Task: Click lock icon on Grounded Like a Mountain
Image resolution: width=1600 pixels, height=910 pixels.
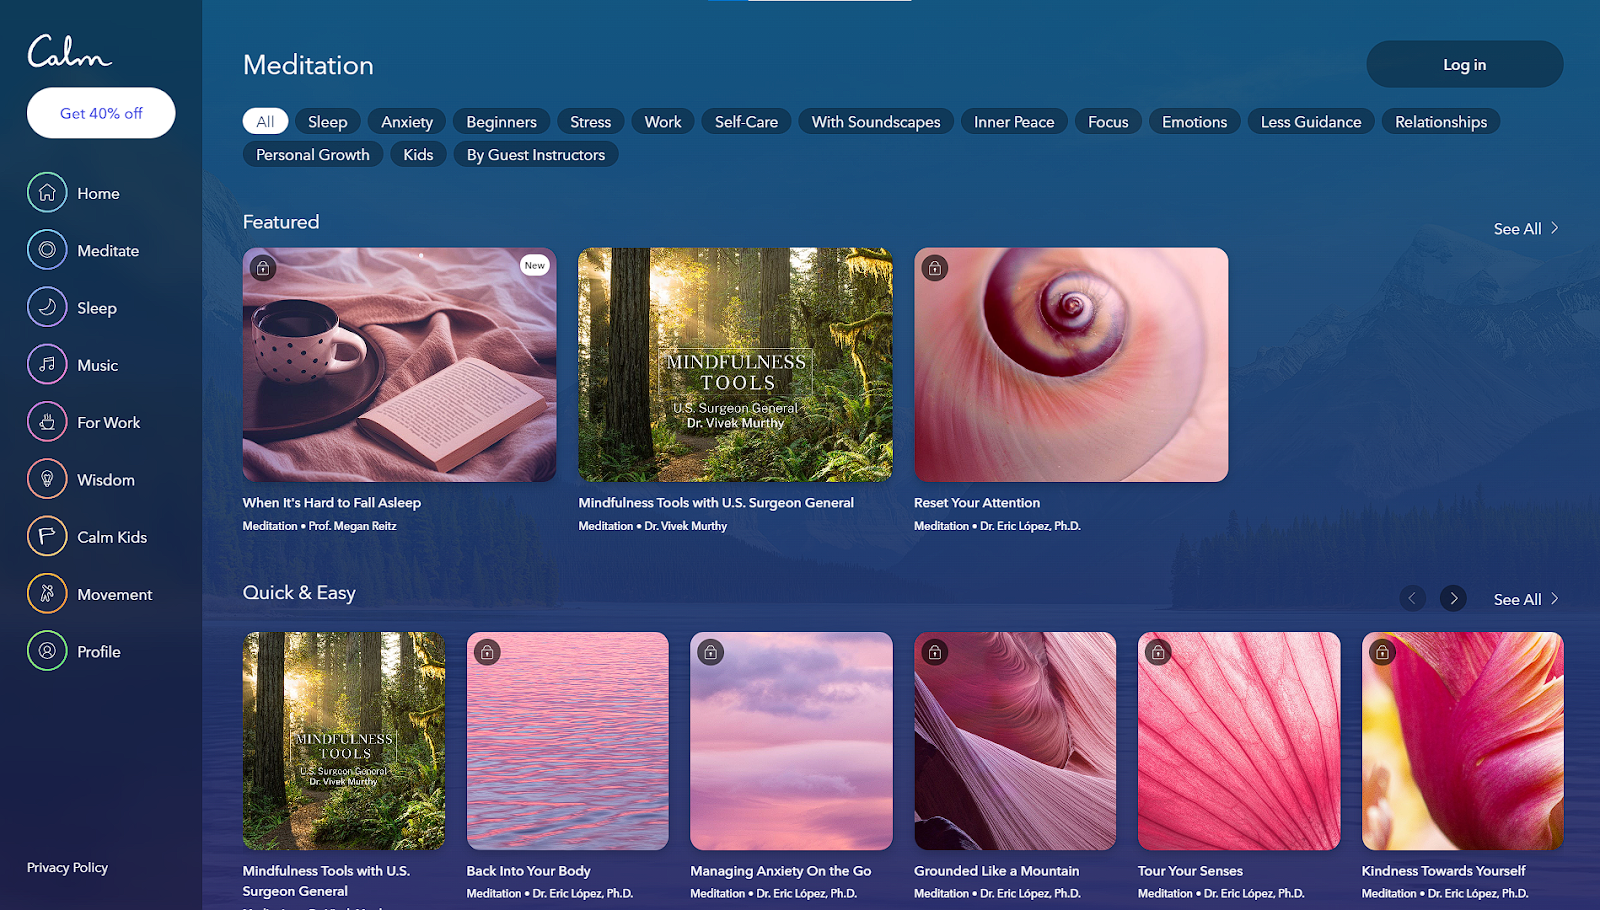Action: 935,652
